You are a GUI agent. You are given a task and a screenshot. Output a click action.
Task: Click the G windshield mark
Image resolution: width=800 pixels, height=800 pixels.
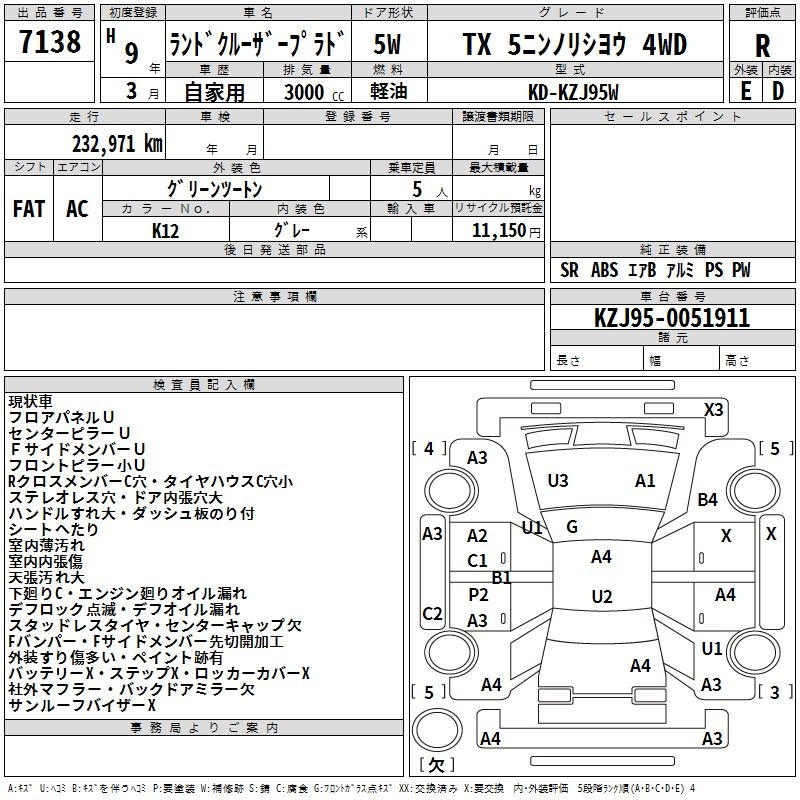[572, 527]
